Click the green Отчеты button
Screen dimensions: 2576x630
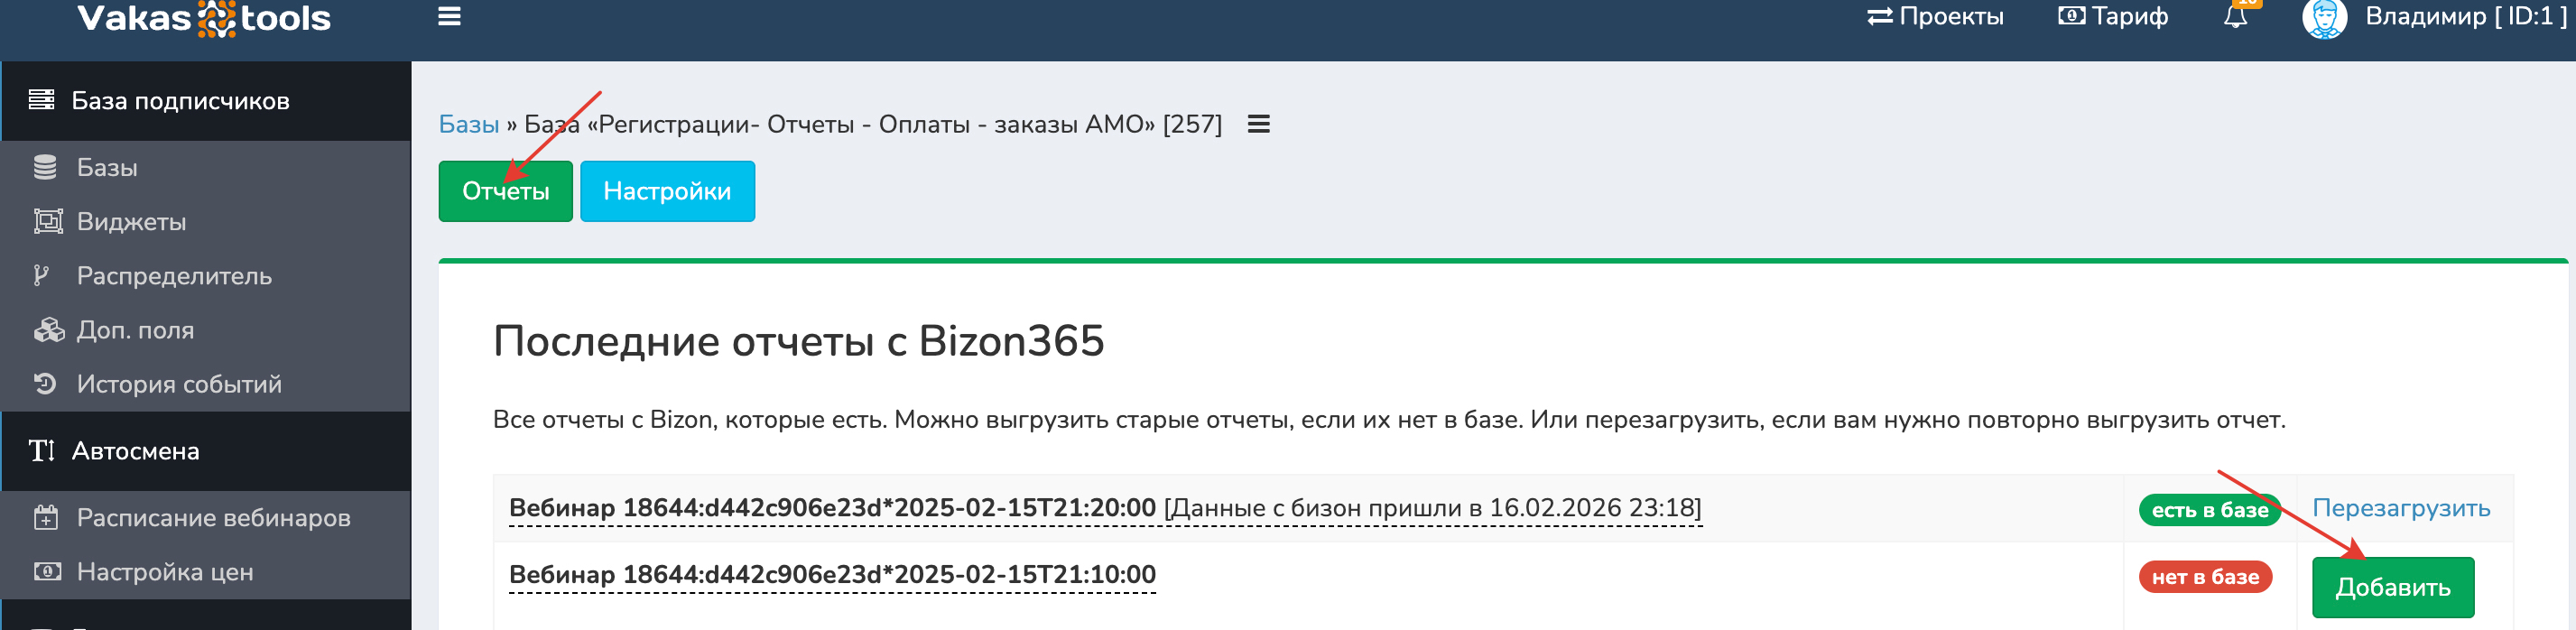pos(505,191)
